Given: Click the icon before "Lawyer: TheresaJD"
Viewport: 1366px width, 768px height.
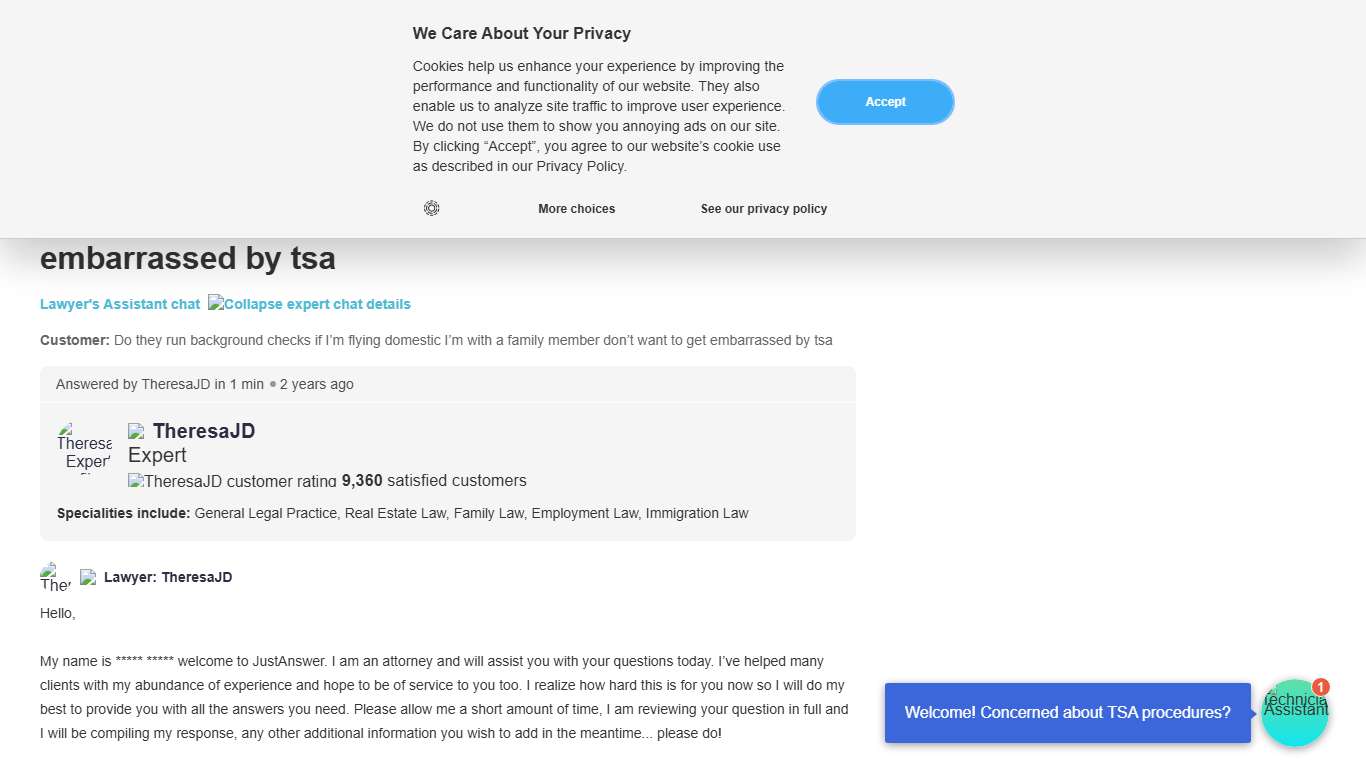Looking at the screenshot, I should (88, 577).
